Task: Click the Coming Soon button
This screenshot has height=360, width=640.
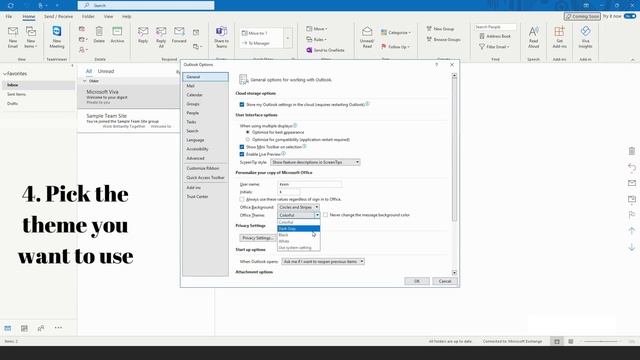Action: coord(582,16)
